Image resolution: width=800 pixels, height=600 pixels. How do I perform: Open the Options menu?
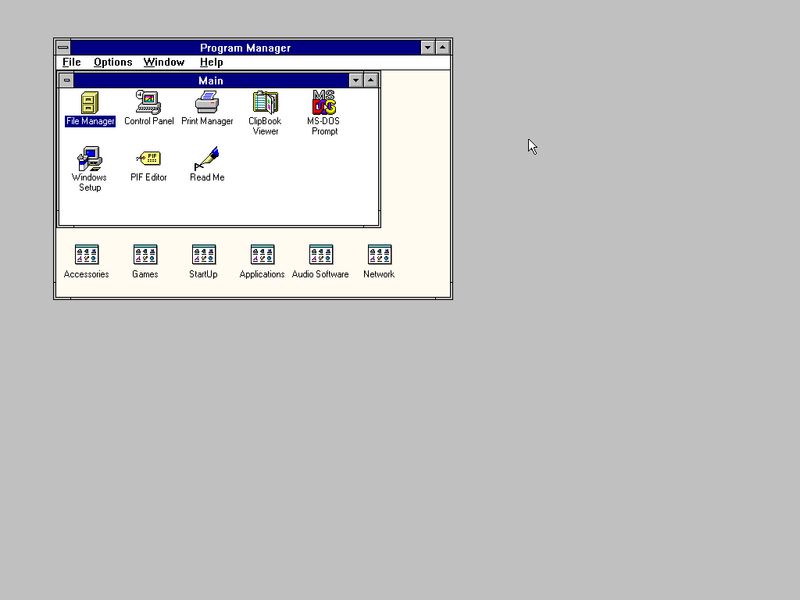click(113, 62)
